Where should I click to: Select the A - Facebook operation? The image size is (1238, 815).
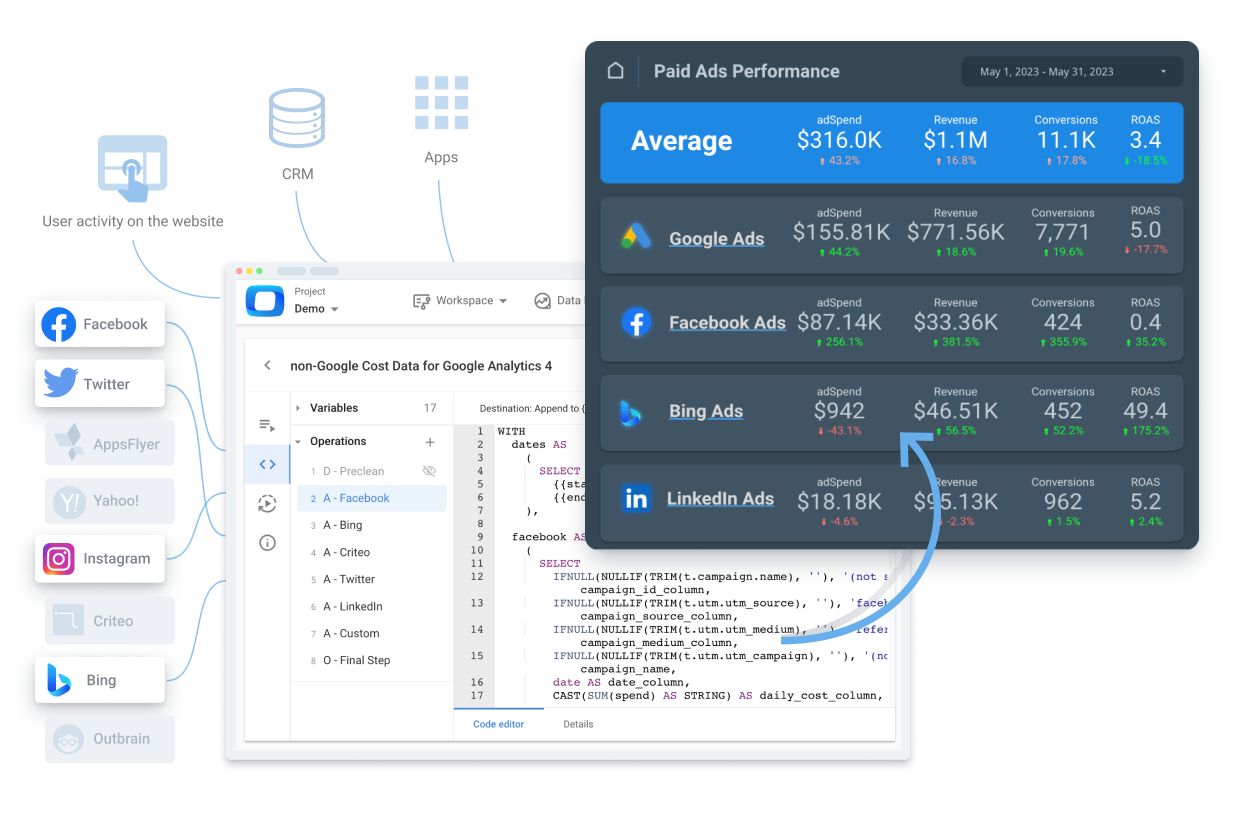click(372, 498)
